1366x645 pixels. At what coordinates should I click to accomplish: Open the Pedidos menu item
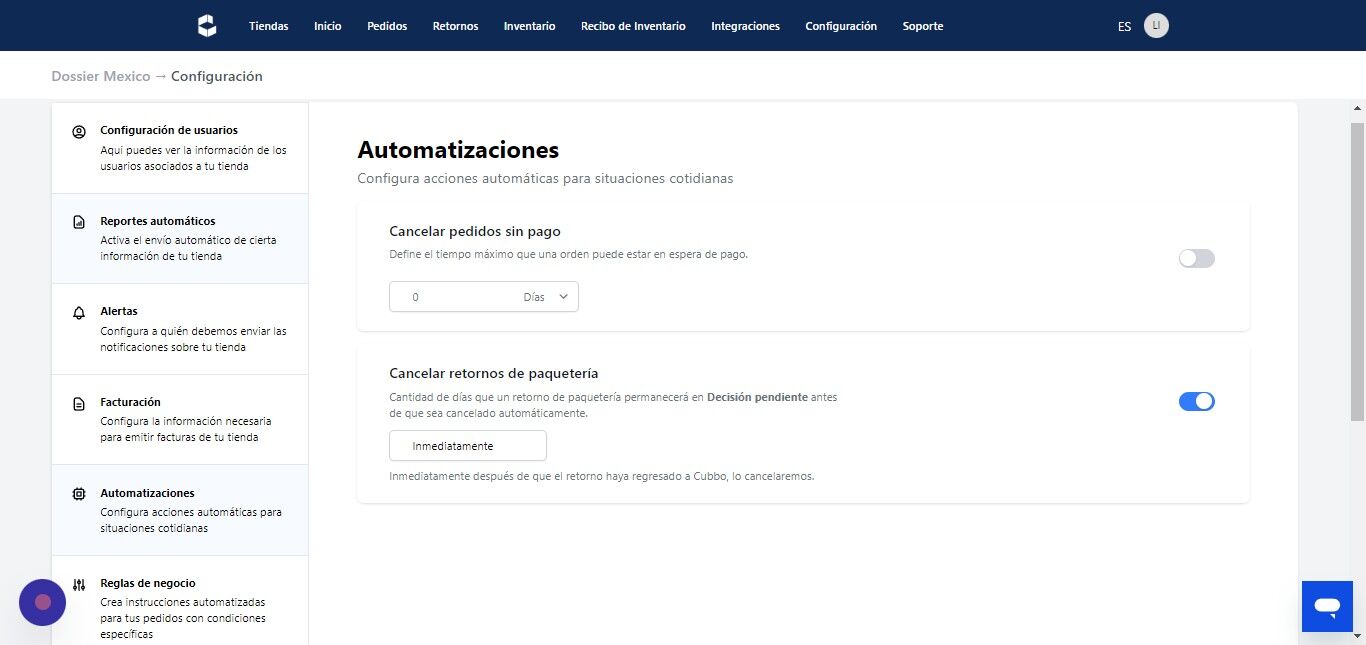(387, 26)
